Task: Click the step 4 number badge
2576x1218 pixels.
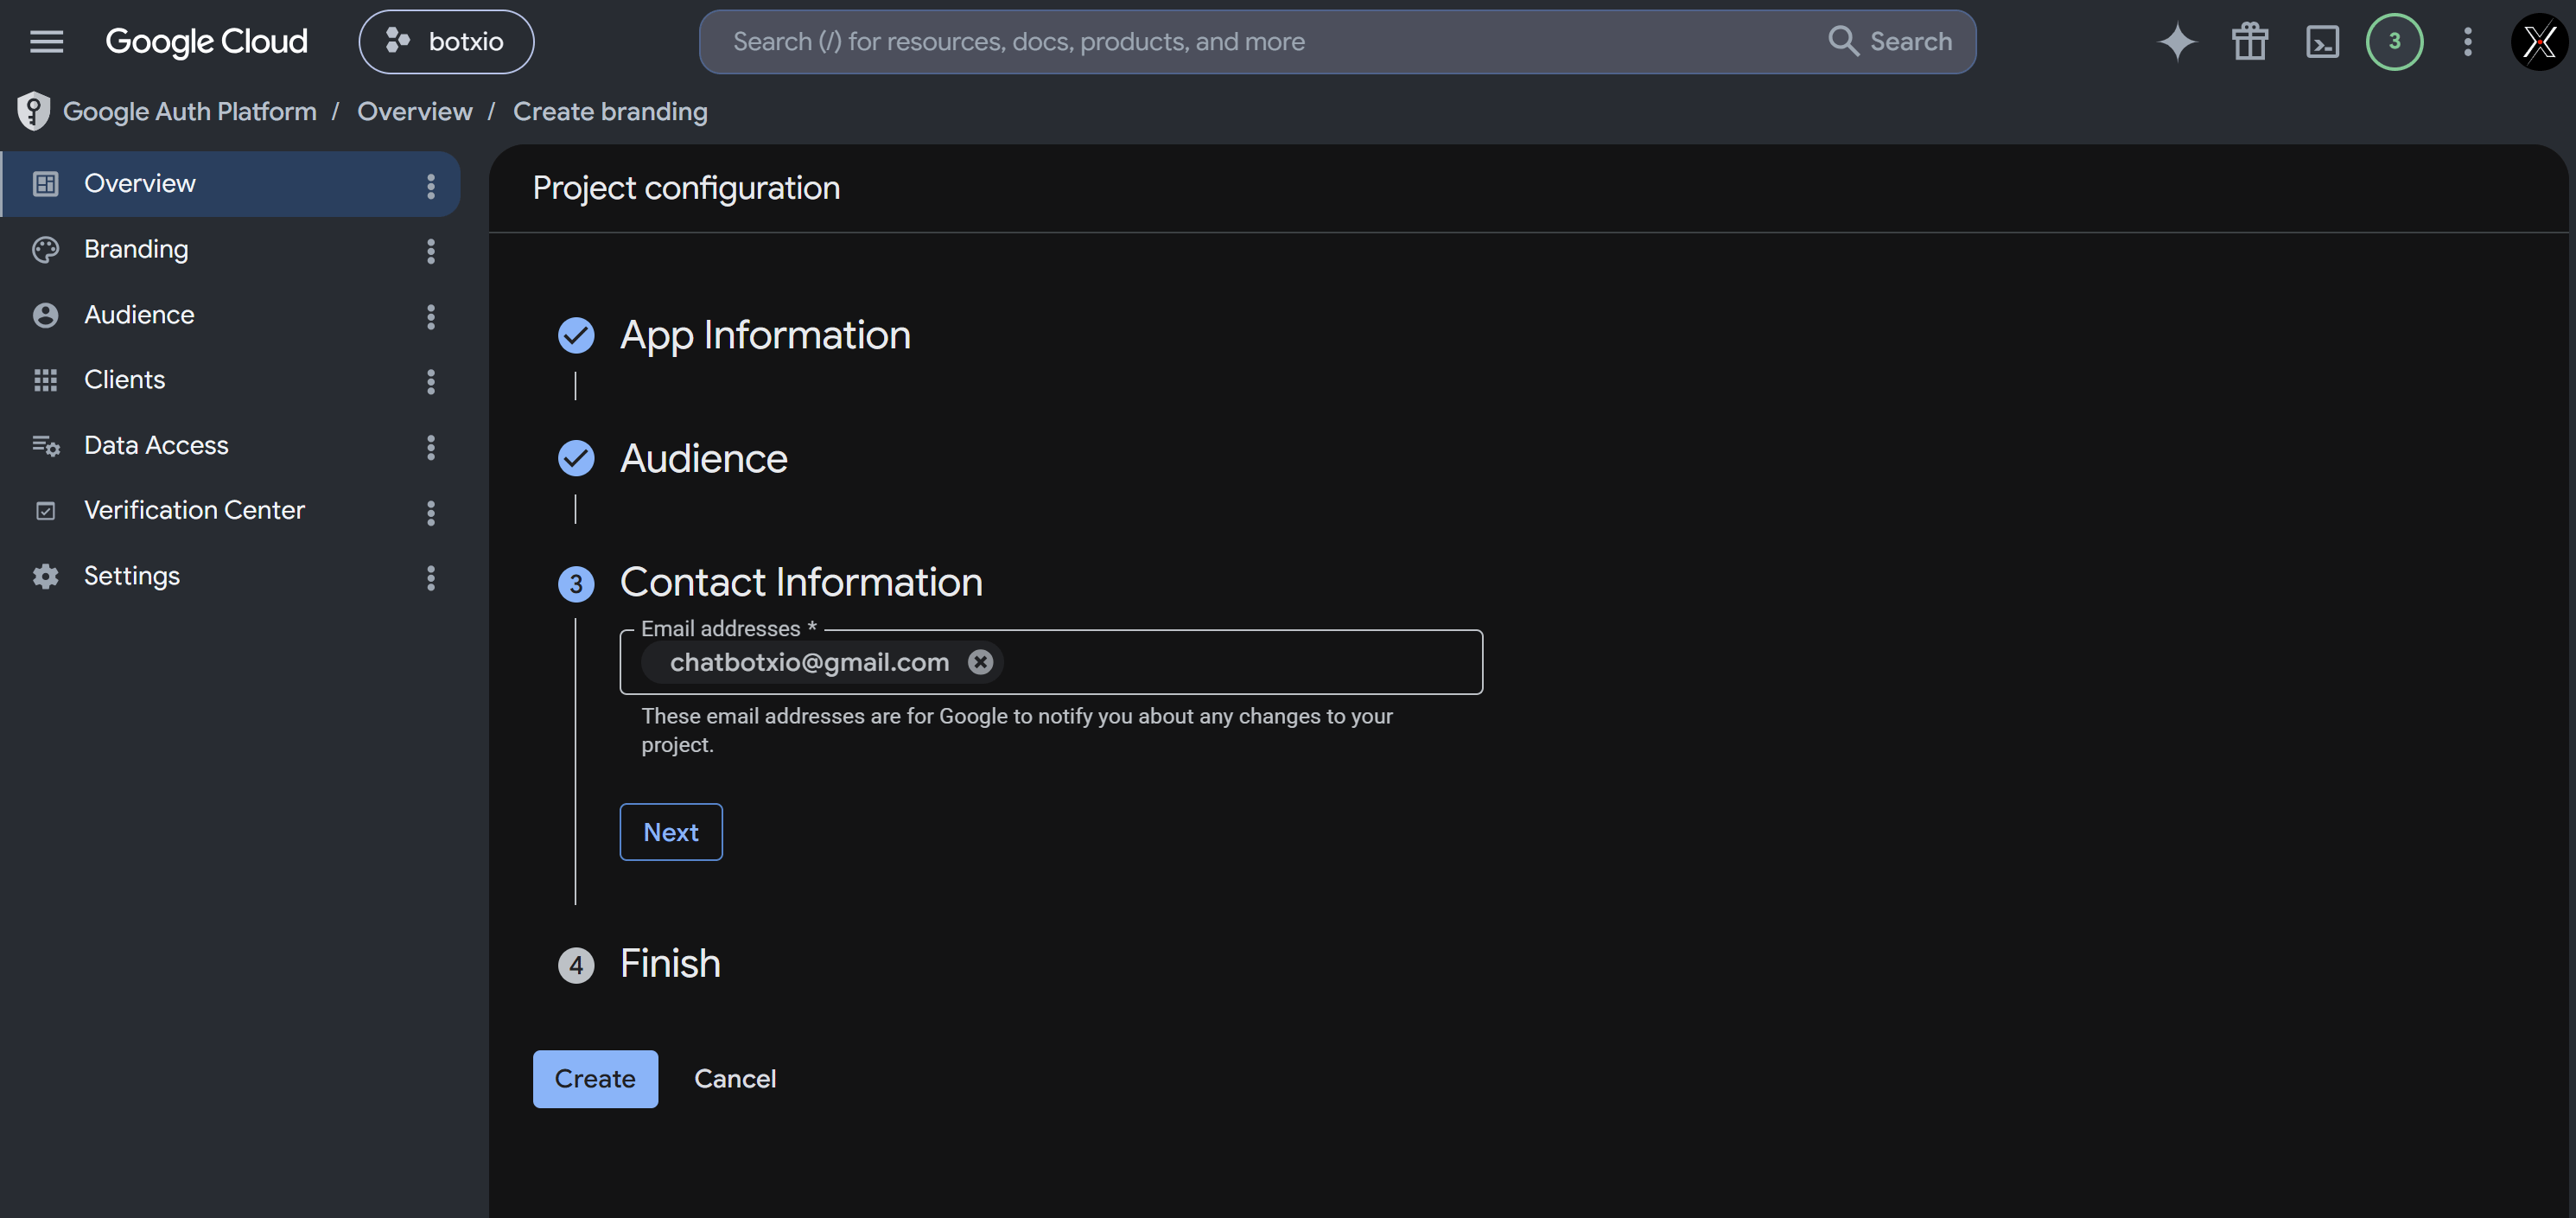Action: click(576, 965)
